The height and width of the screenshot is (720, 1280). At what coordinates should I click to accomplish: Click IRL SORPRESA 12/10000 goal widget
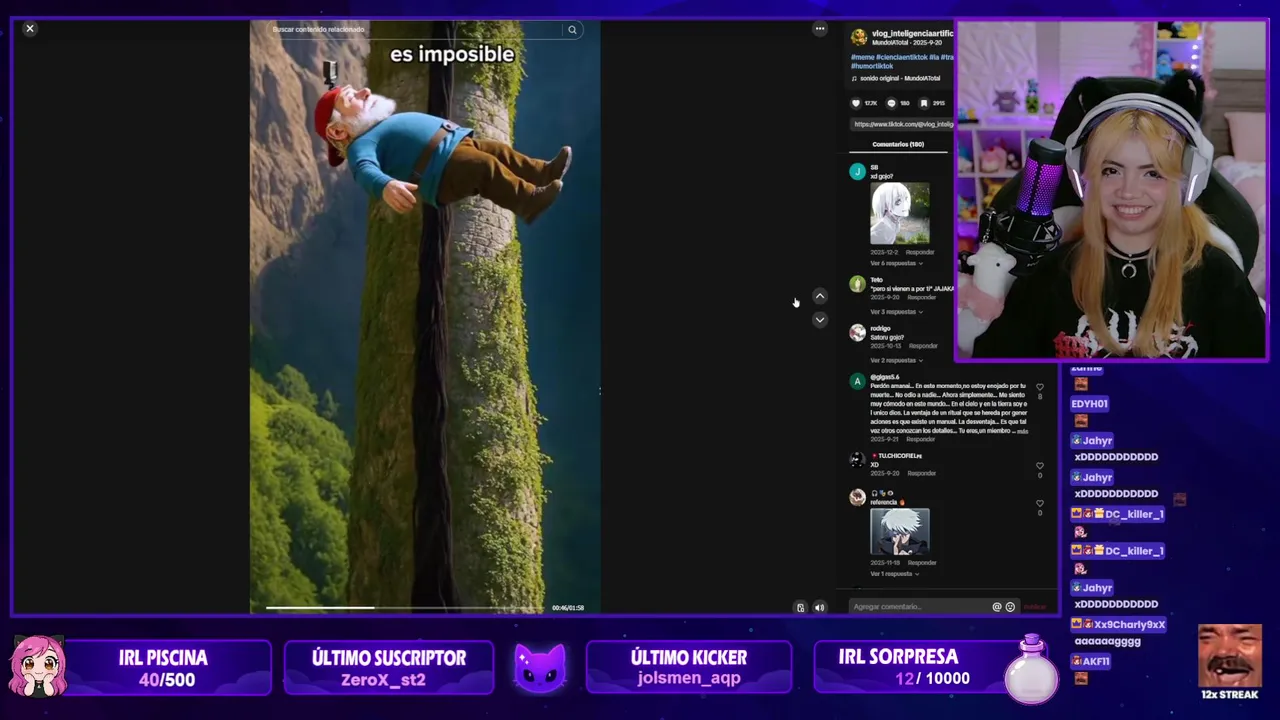point(918,667)
